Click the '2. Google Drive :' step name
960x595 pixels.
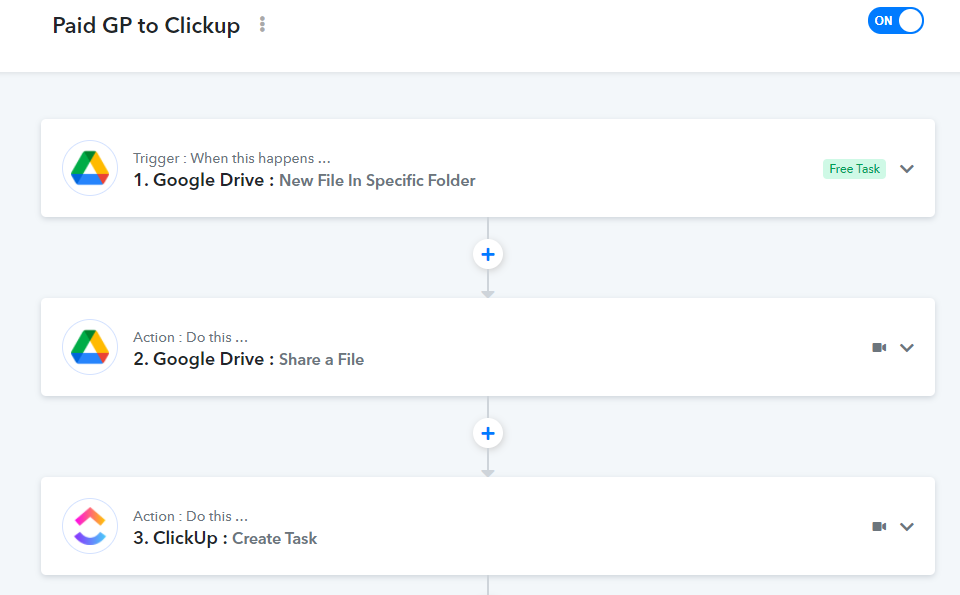[x=203, y=359]
